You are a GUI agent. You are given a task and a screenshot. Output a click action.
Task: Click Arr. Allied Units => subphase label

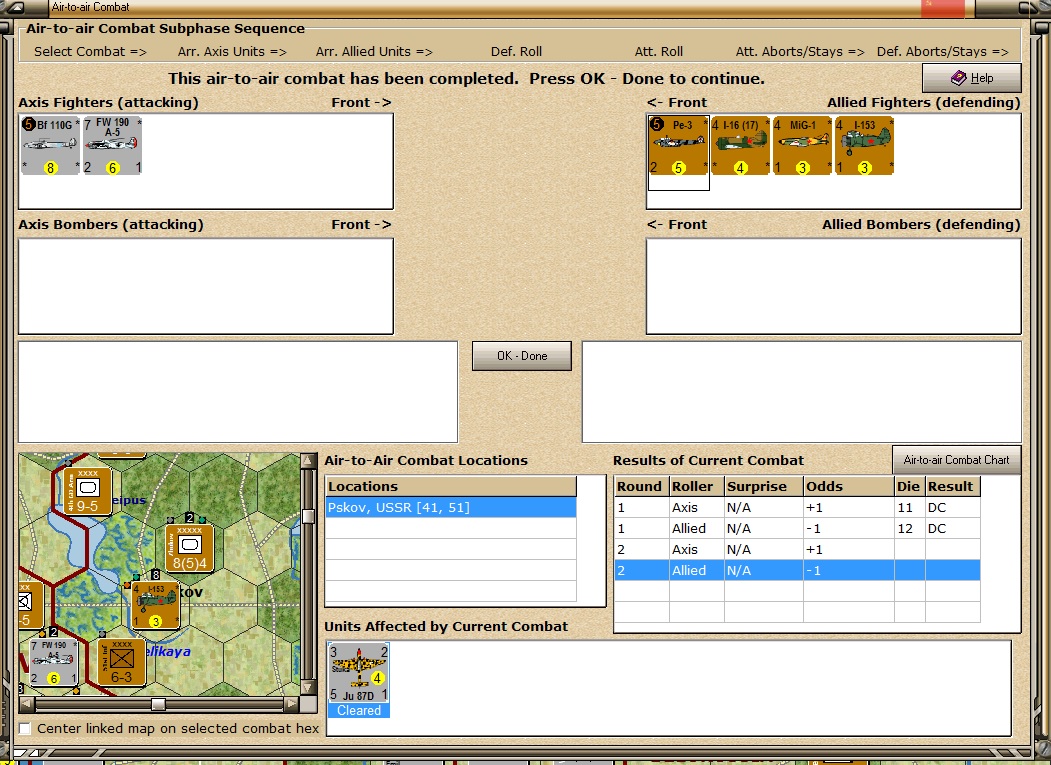[374, 52]
